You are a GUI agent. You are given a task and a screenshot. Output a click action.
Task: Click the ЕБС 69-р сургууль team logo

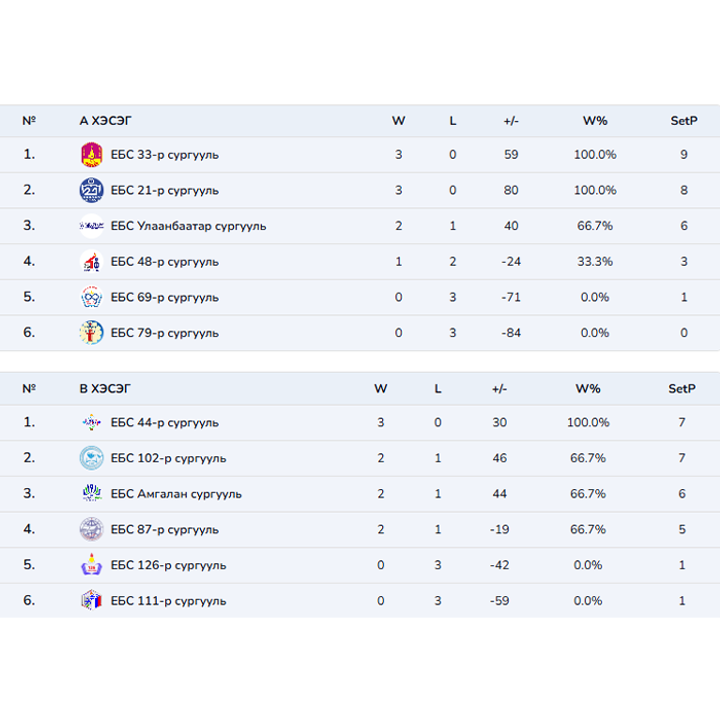point(91,297)
